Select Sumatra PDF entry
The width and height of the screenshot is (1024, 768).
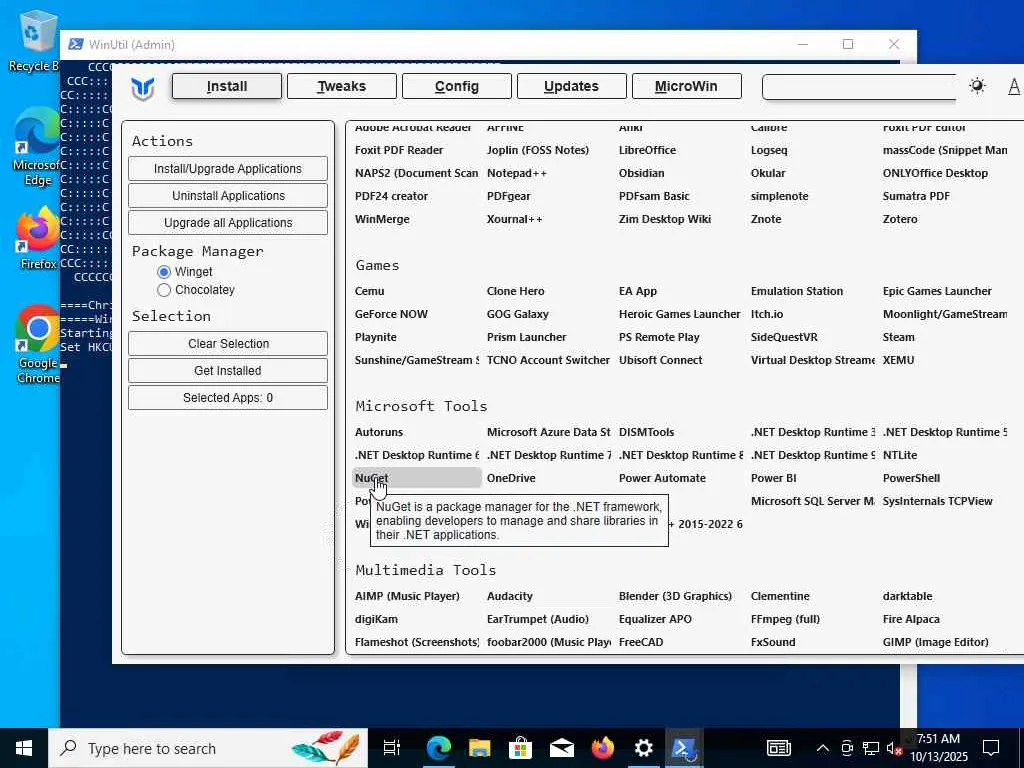(x=916, y=196)
